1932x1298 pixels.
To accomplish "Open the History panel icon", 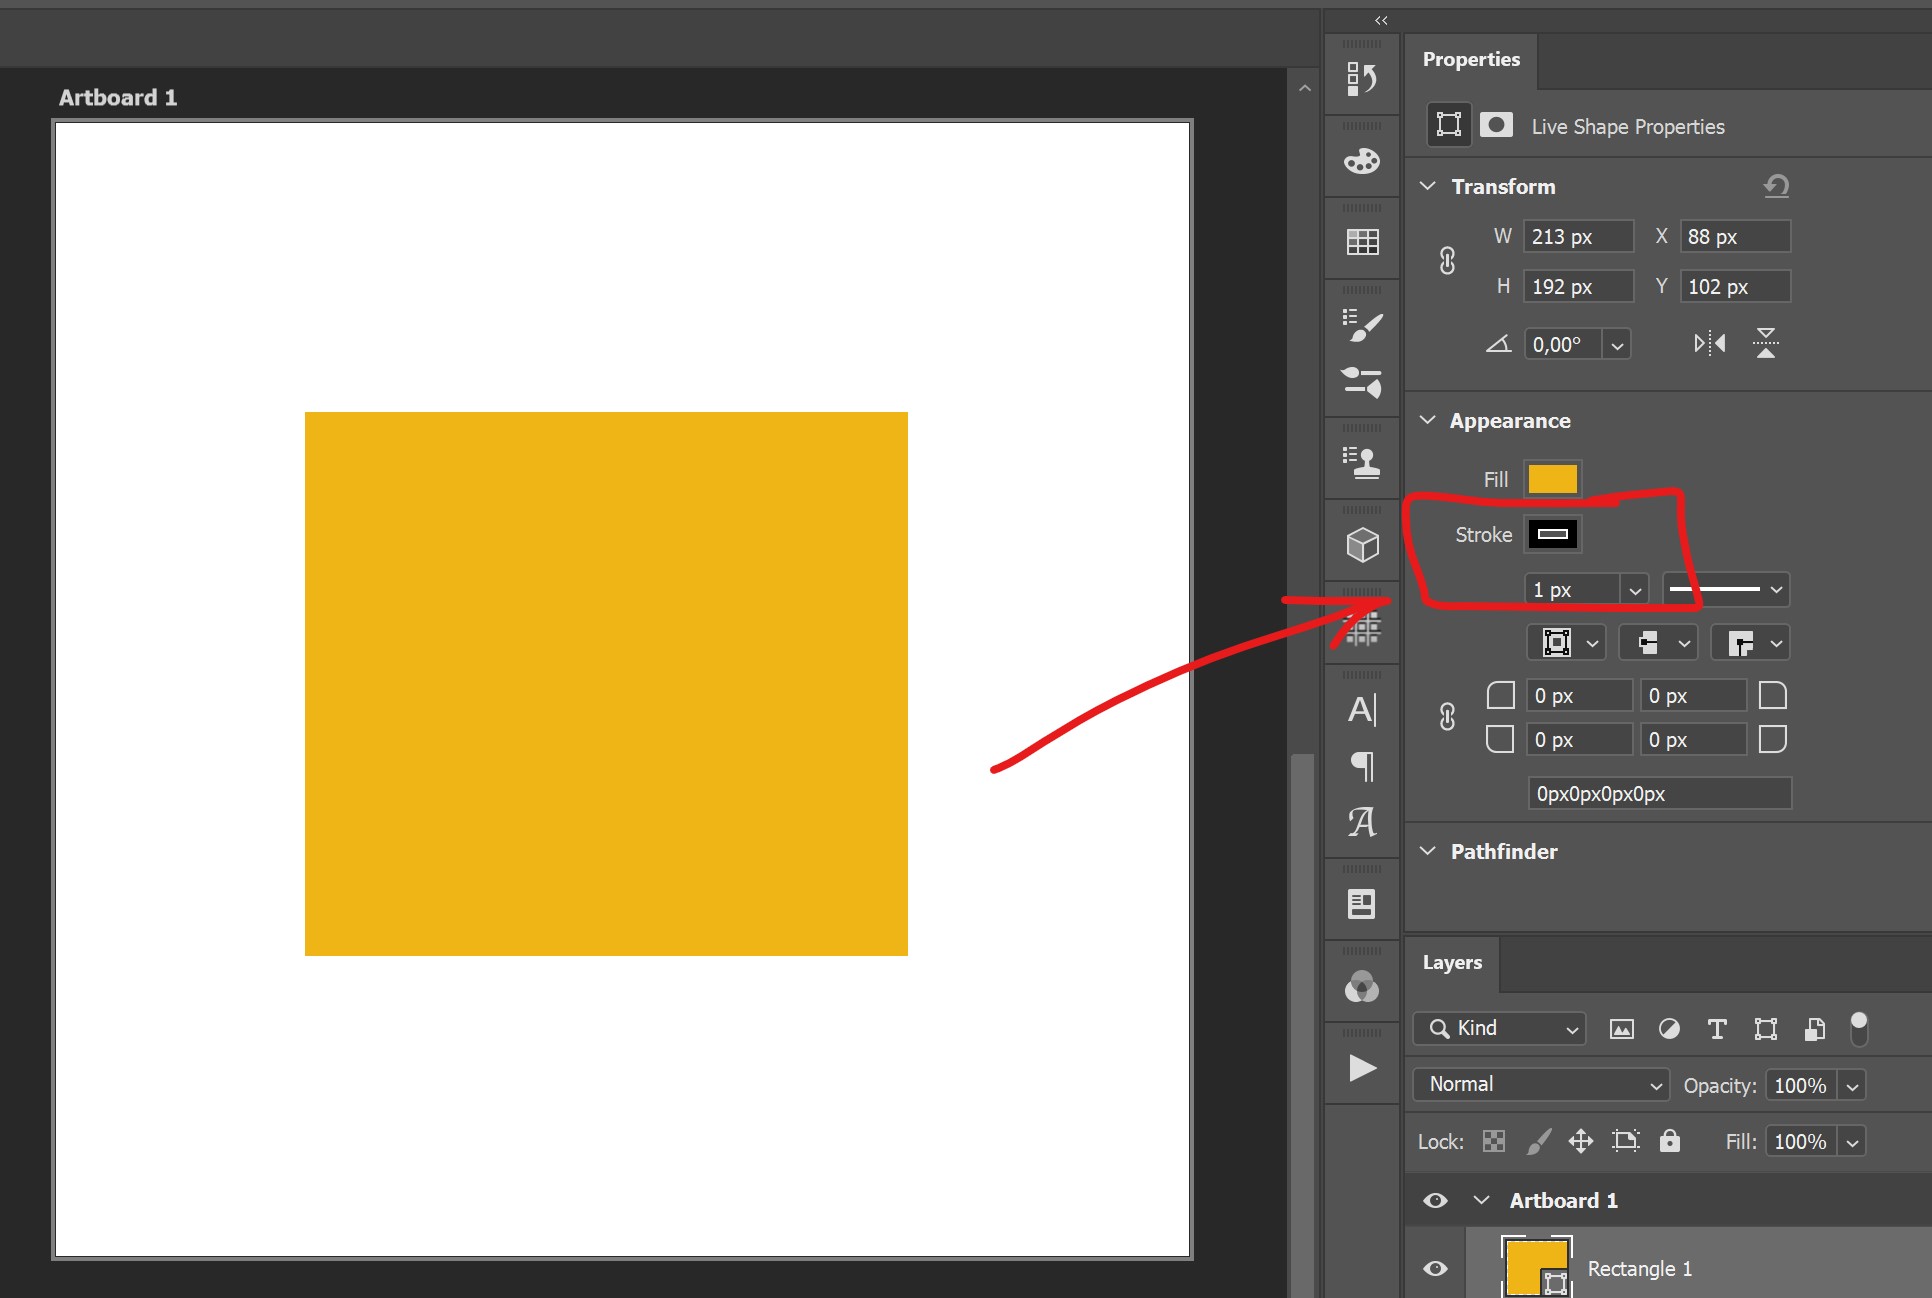I will coord(1361,78).
